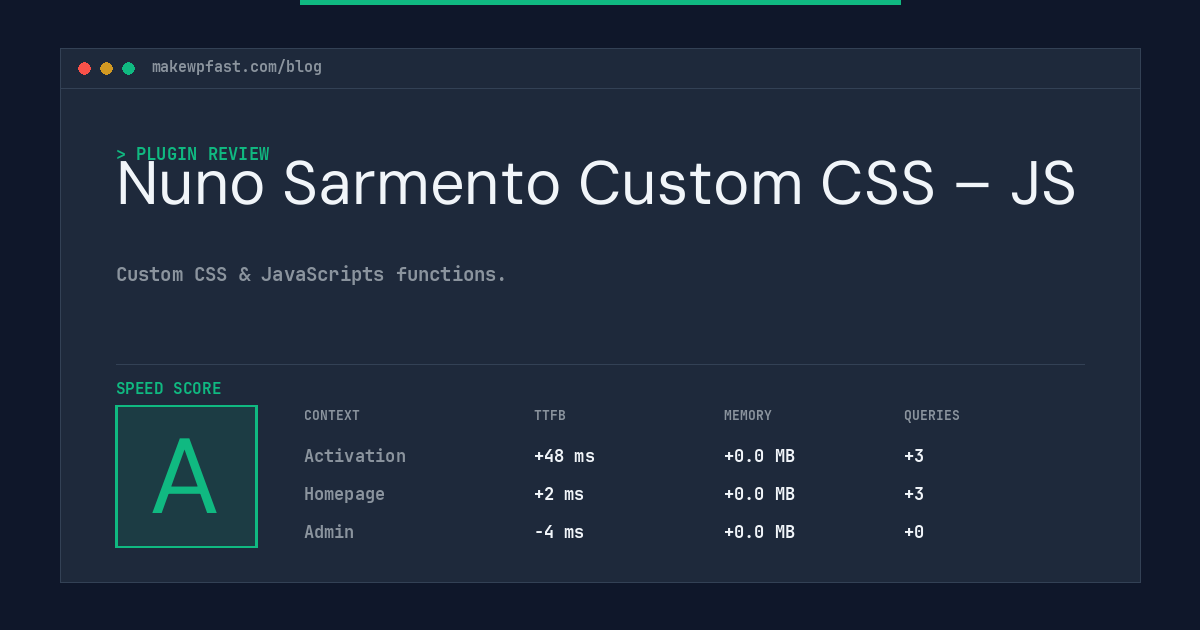Click the TTFB column header
Screen dimensions: 1200x630
click(x=550, y=416)
